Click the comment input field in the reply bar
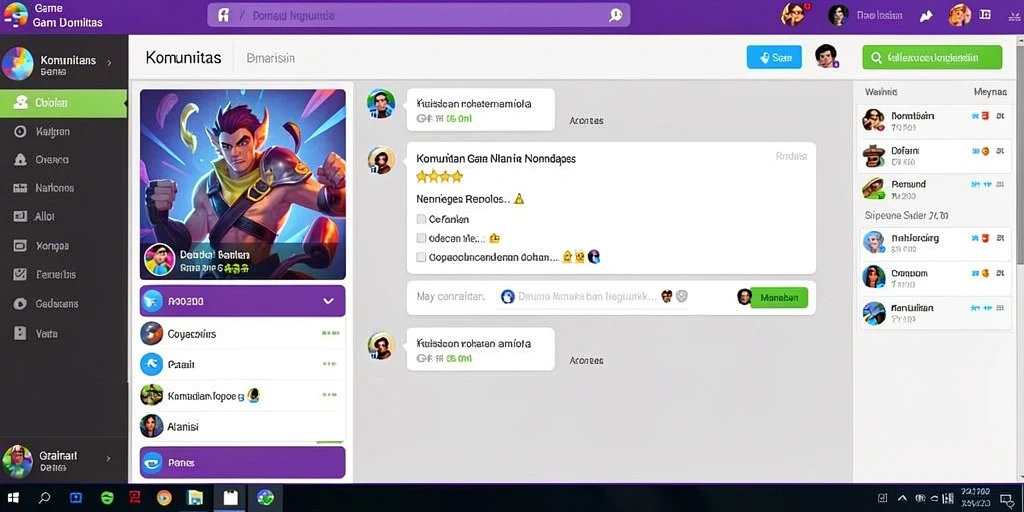This screenshot has height=512, width=1024. point(593,296)
